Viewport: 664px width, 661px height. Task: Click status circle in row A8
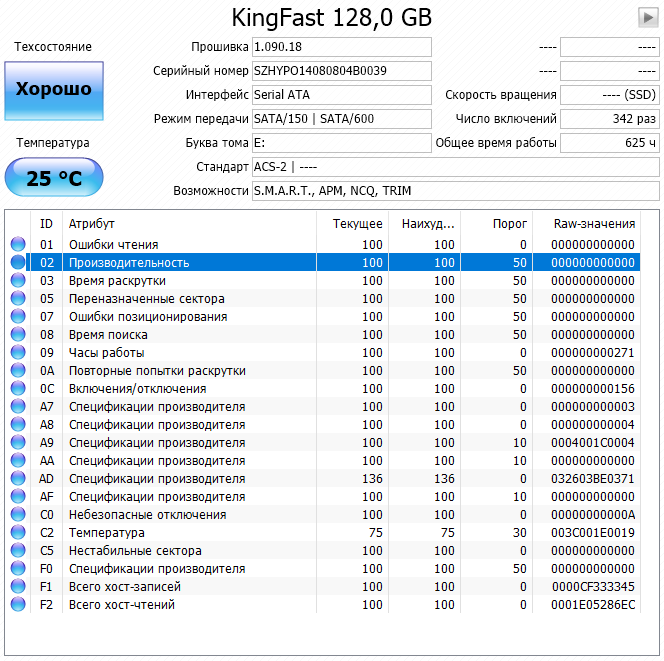pyautogui.click(x=18, y=424)
